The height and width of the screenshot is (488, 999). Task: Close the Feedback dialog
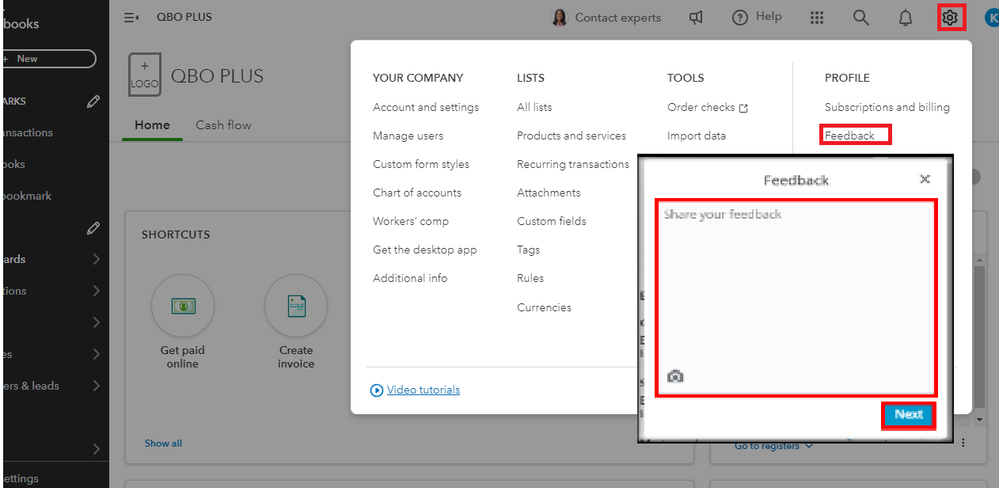click(925, 179)
